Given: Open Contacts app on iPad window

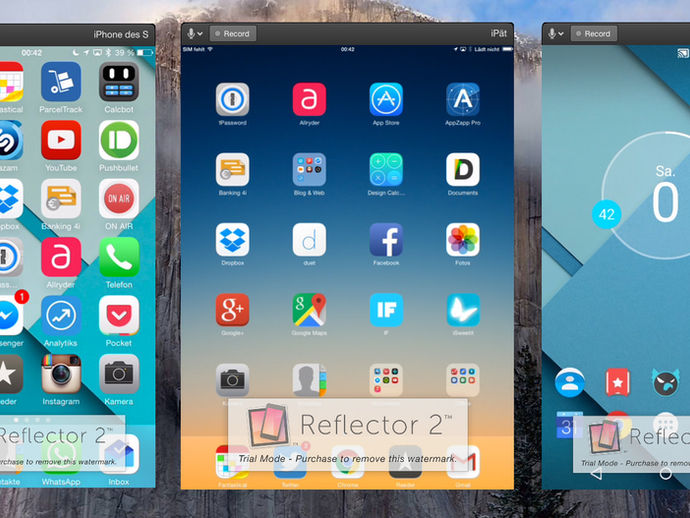Looking at the screenshot, I should coord(309,380).
